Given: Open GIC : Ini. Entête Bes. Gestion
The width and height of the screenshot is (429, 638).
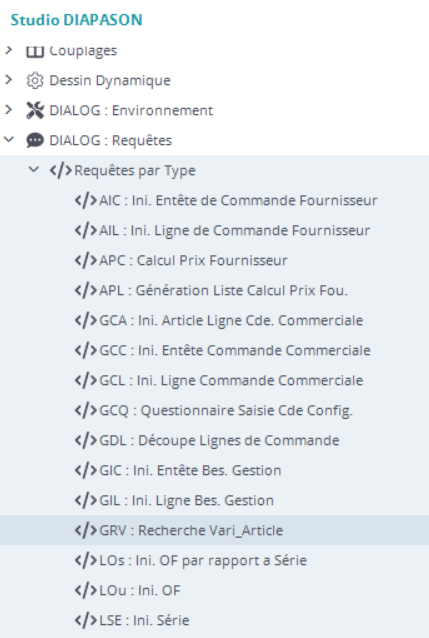Looking at the screenshot, I should tap(190, 470).
